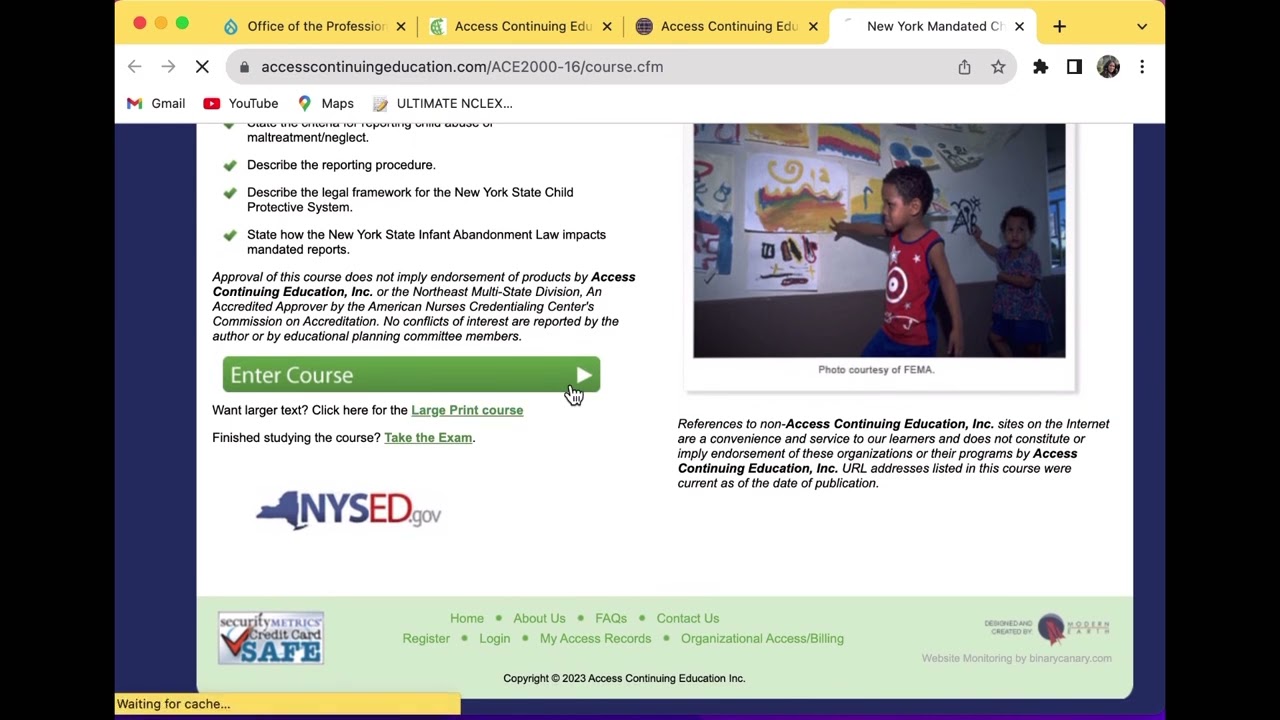This screenshot has height=720, width=1280.
Task: Click the browser forward arrow
Action: tap(168, 67)
